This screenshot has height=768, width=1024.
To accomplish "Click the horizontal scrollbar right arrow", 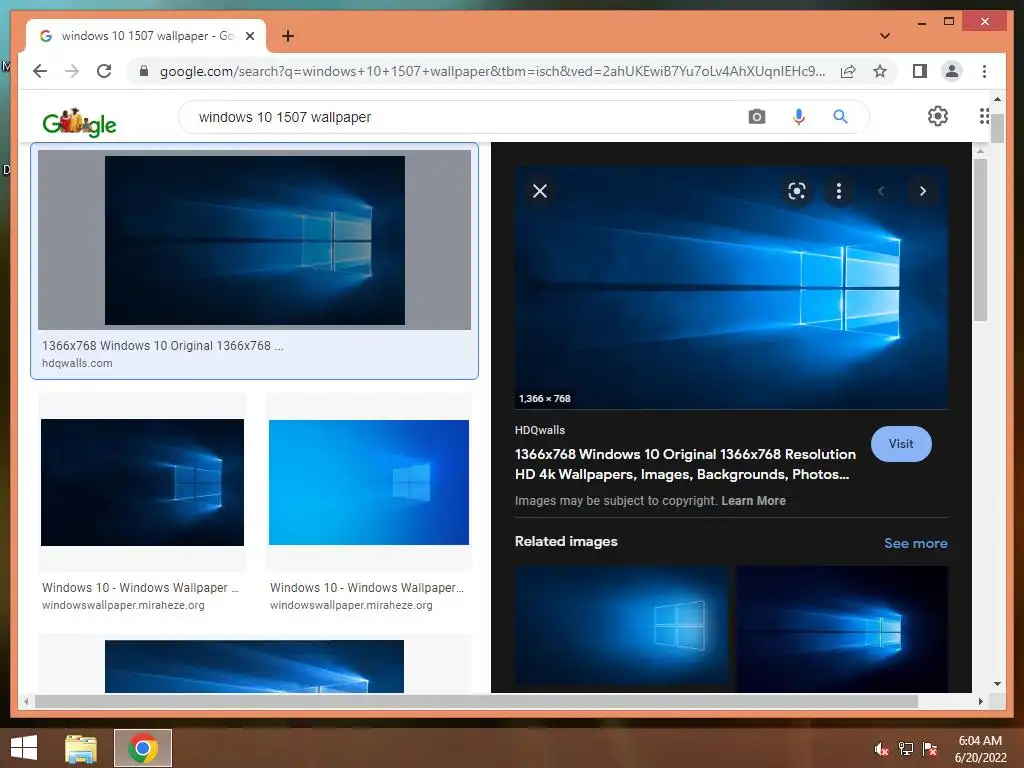I will (980, 701).
